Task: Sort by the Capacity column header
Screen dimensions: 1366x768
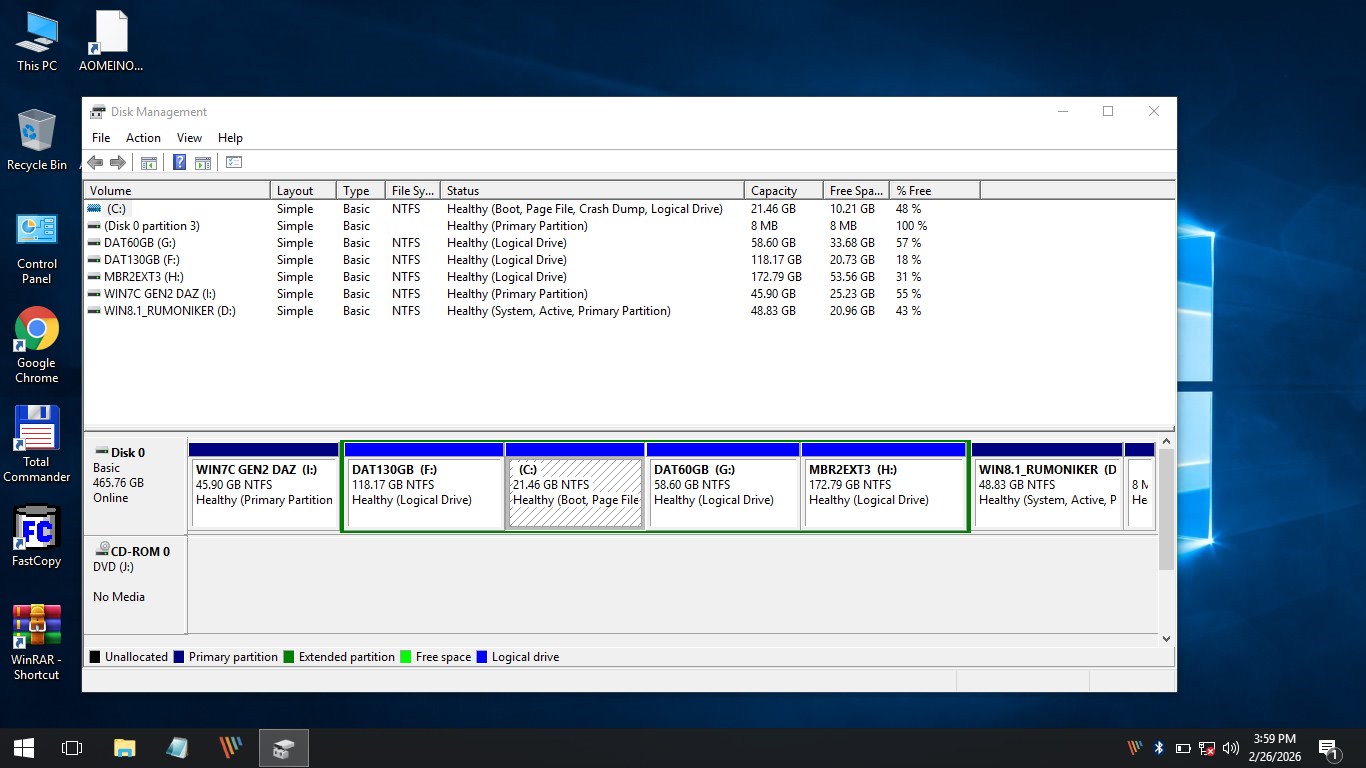Action: 784,190
